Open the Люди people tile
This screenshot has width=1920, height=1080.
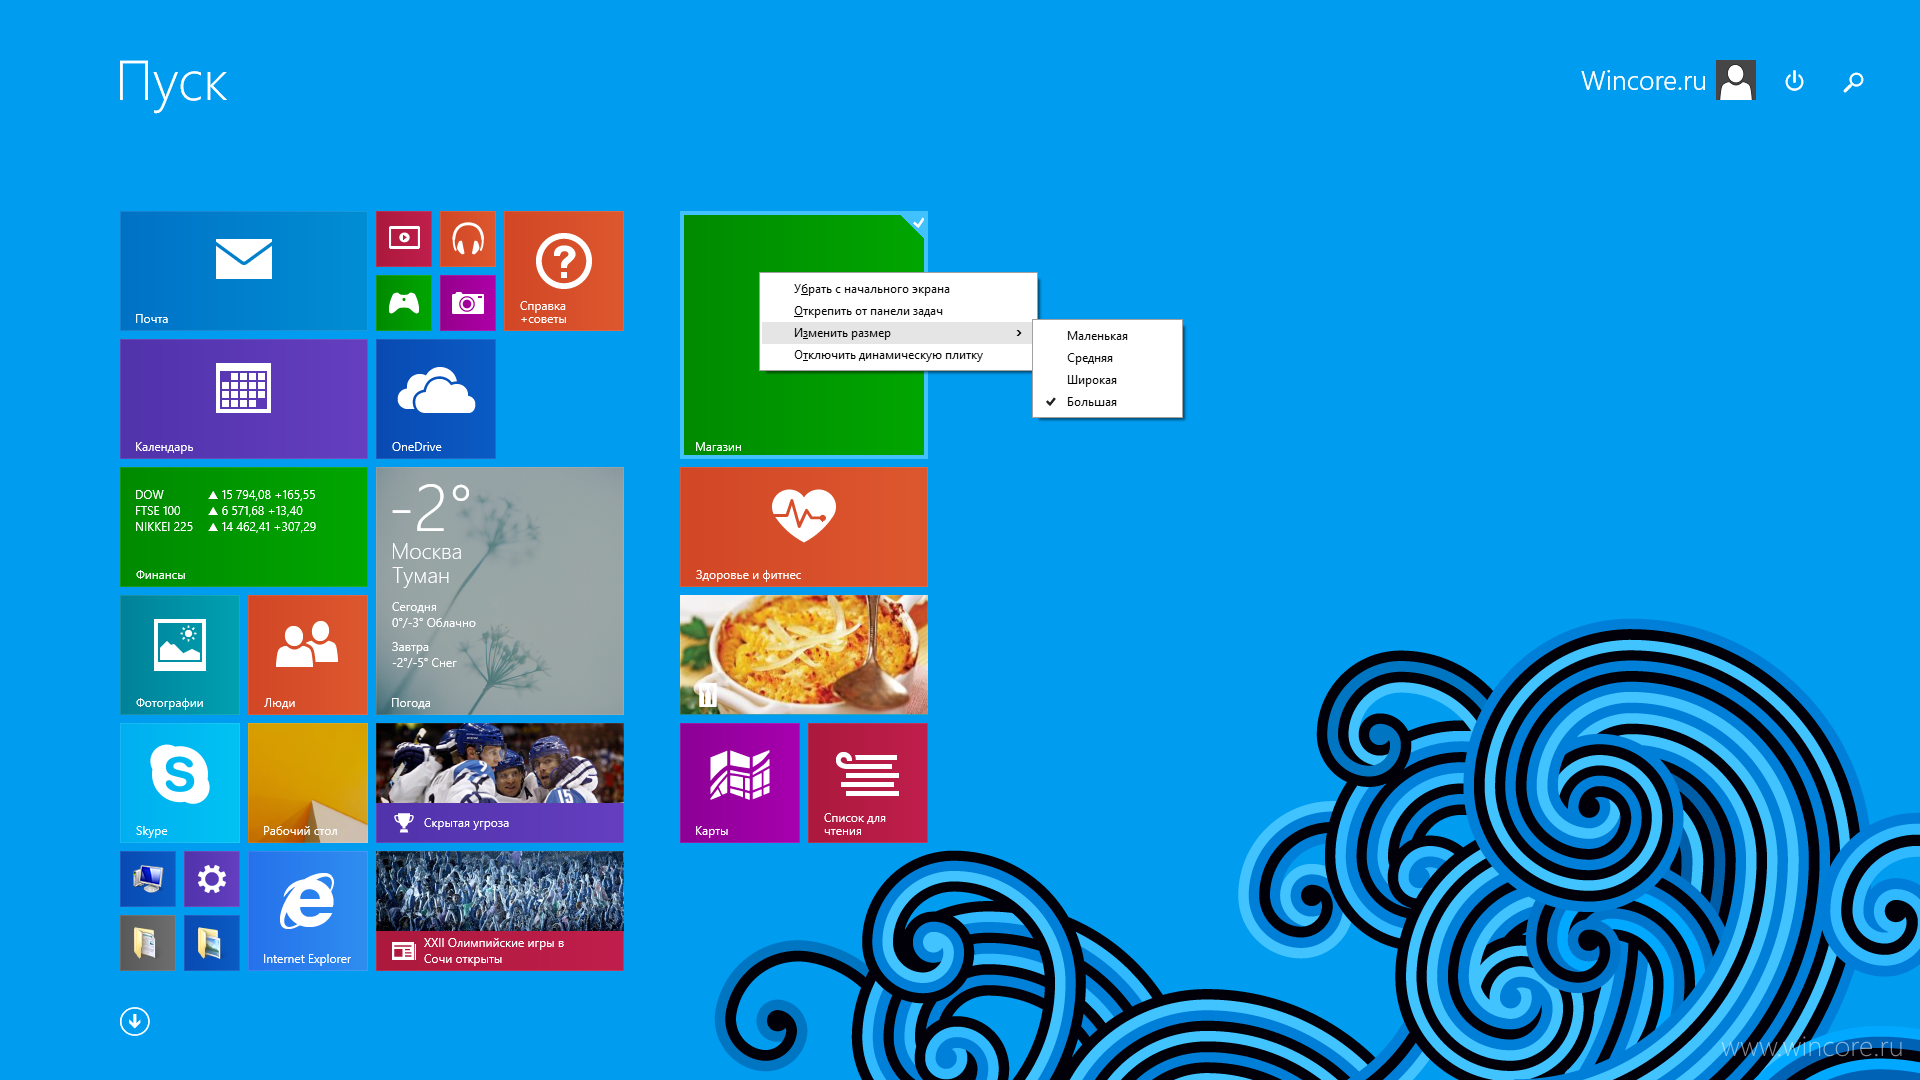click(307, 654)
